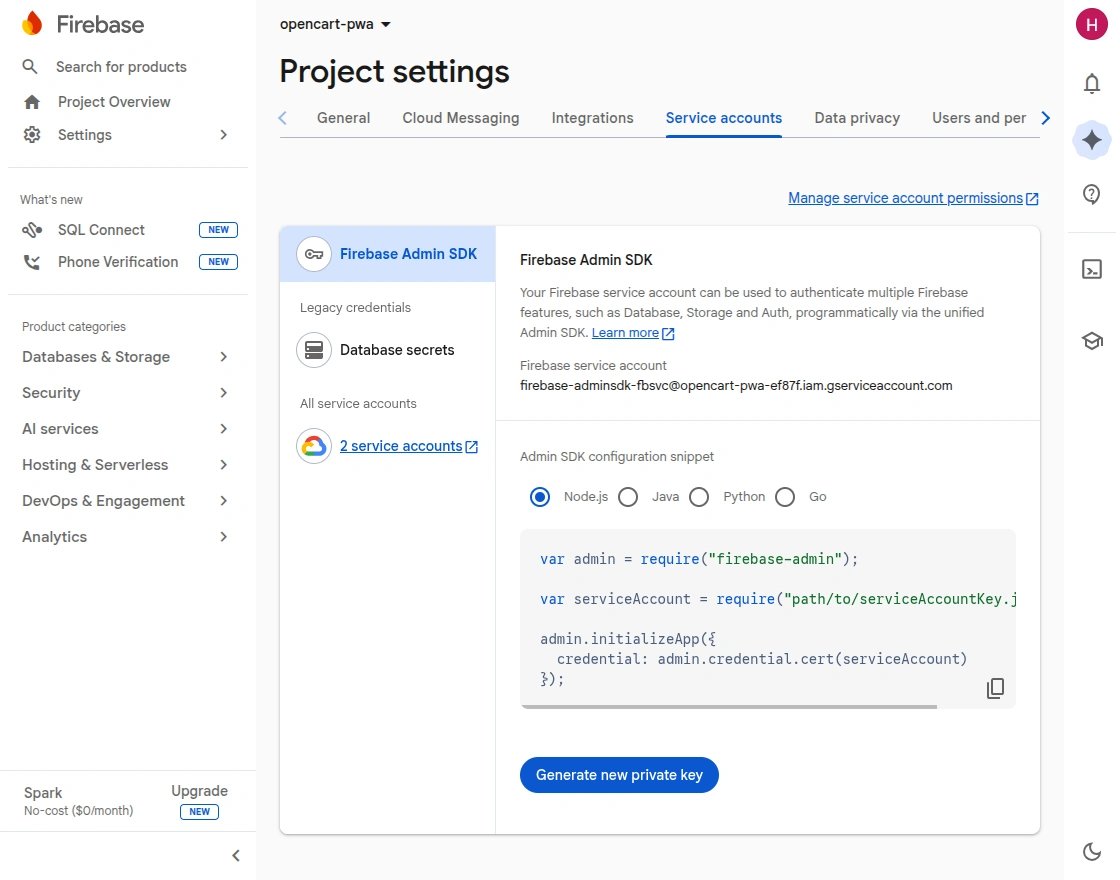The width and height of the screenshot is (1120, 880).
Task: Click NEW badge beside Phone Verification
Action: click(219, 262)
